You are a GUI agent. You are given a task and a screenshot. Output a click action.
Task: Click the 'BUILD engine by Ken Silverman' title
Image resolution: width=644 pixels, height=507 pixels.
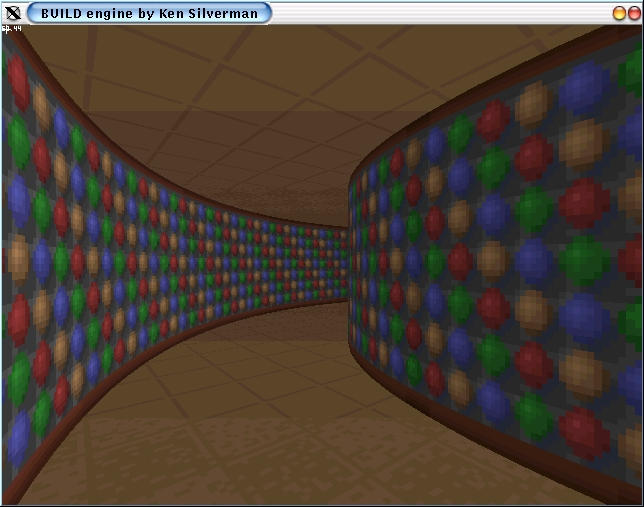click(150, 14)
